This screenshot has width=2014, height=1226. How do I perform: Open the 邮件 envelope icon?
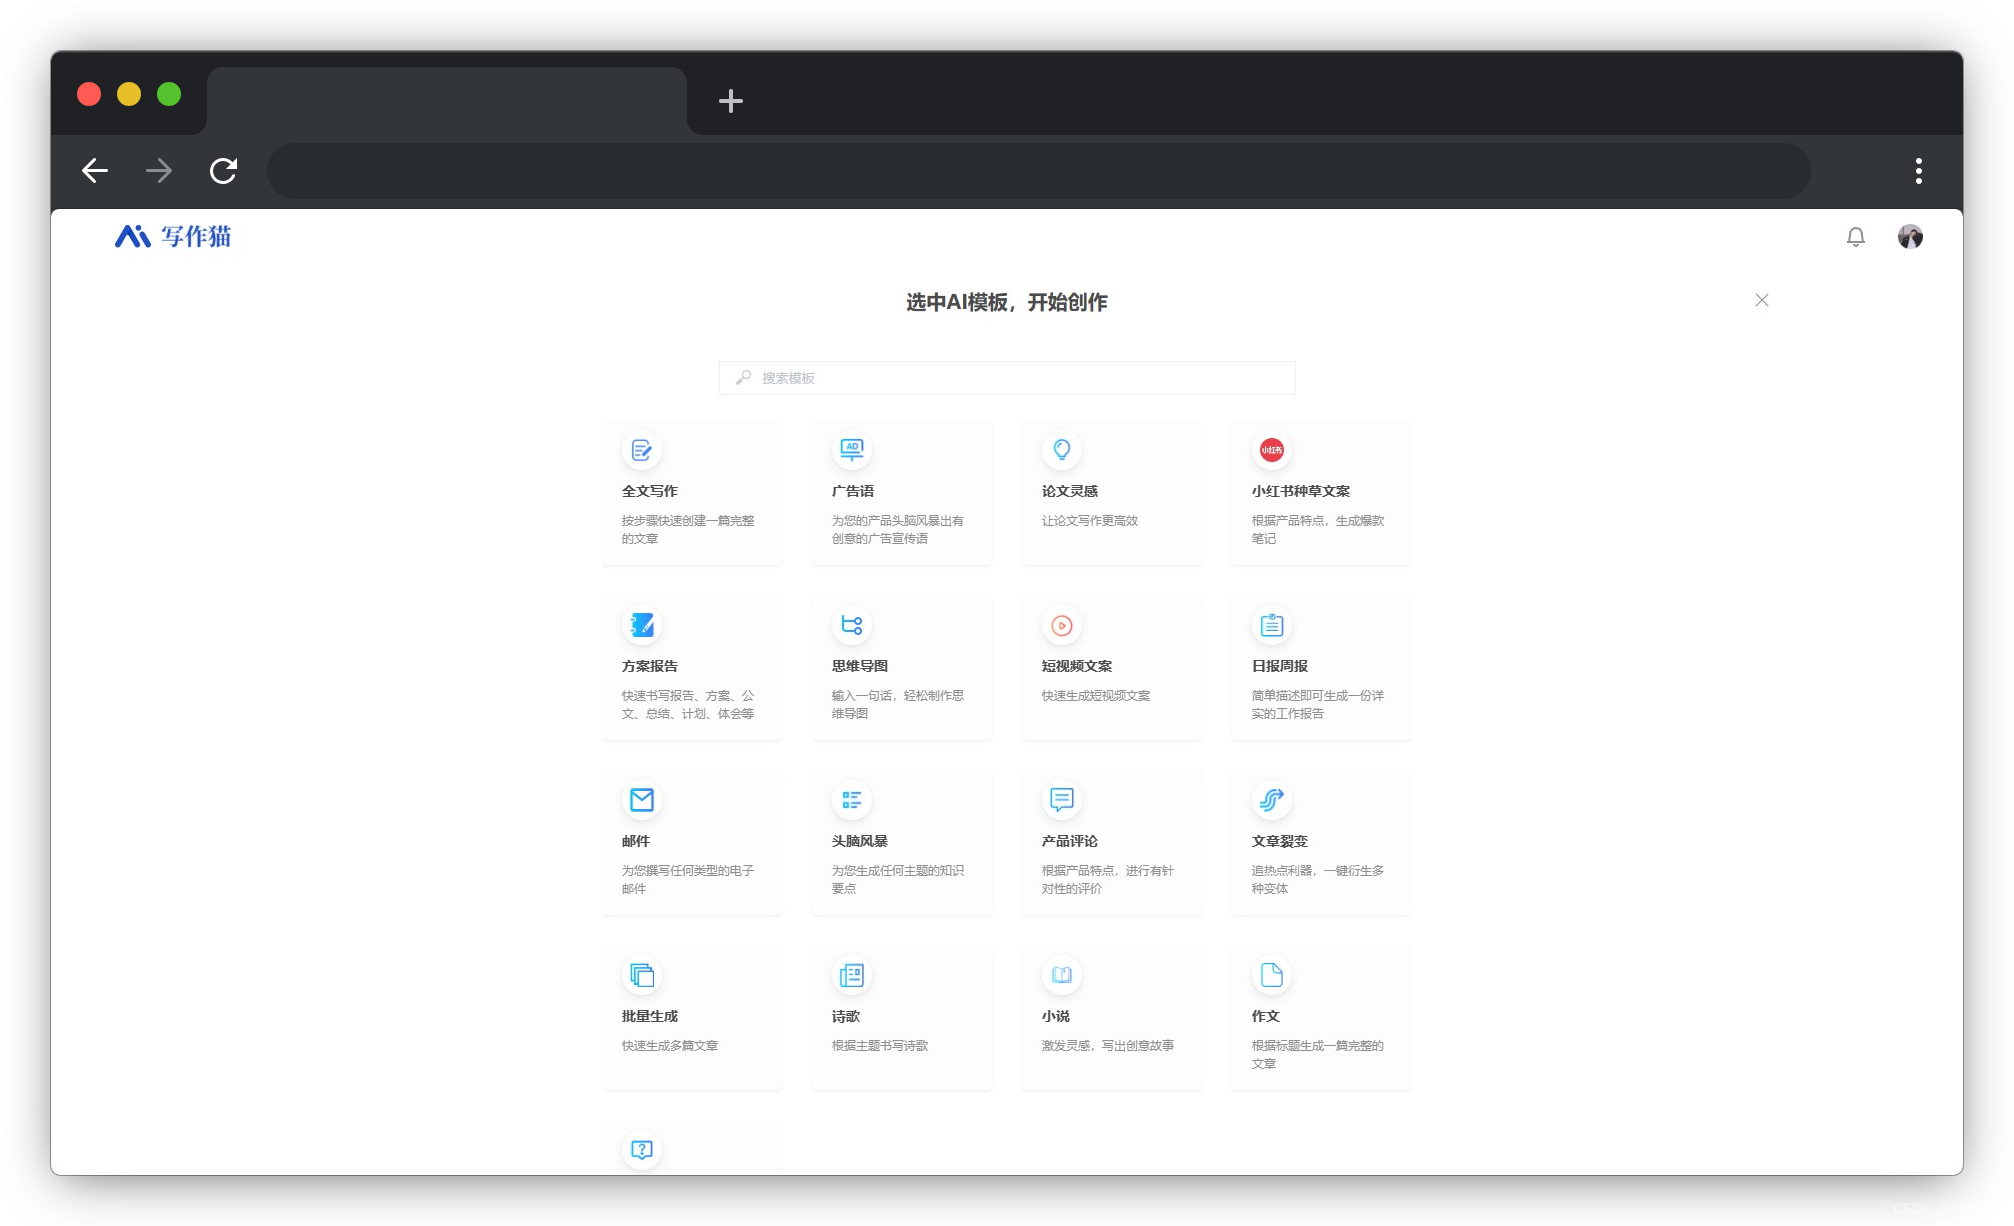(x=641, y=801)
